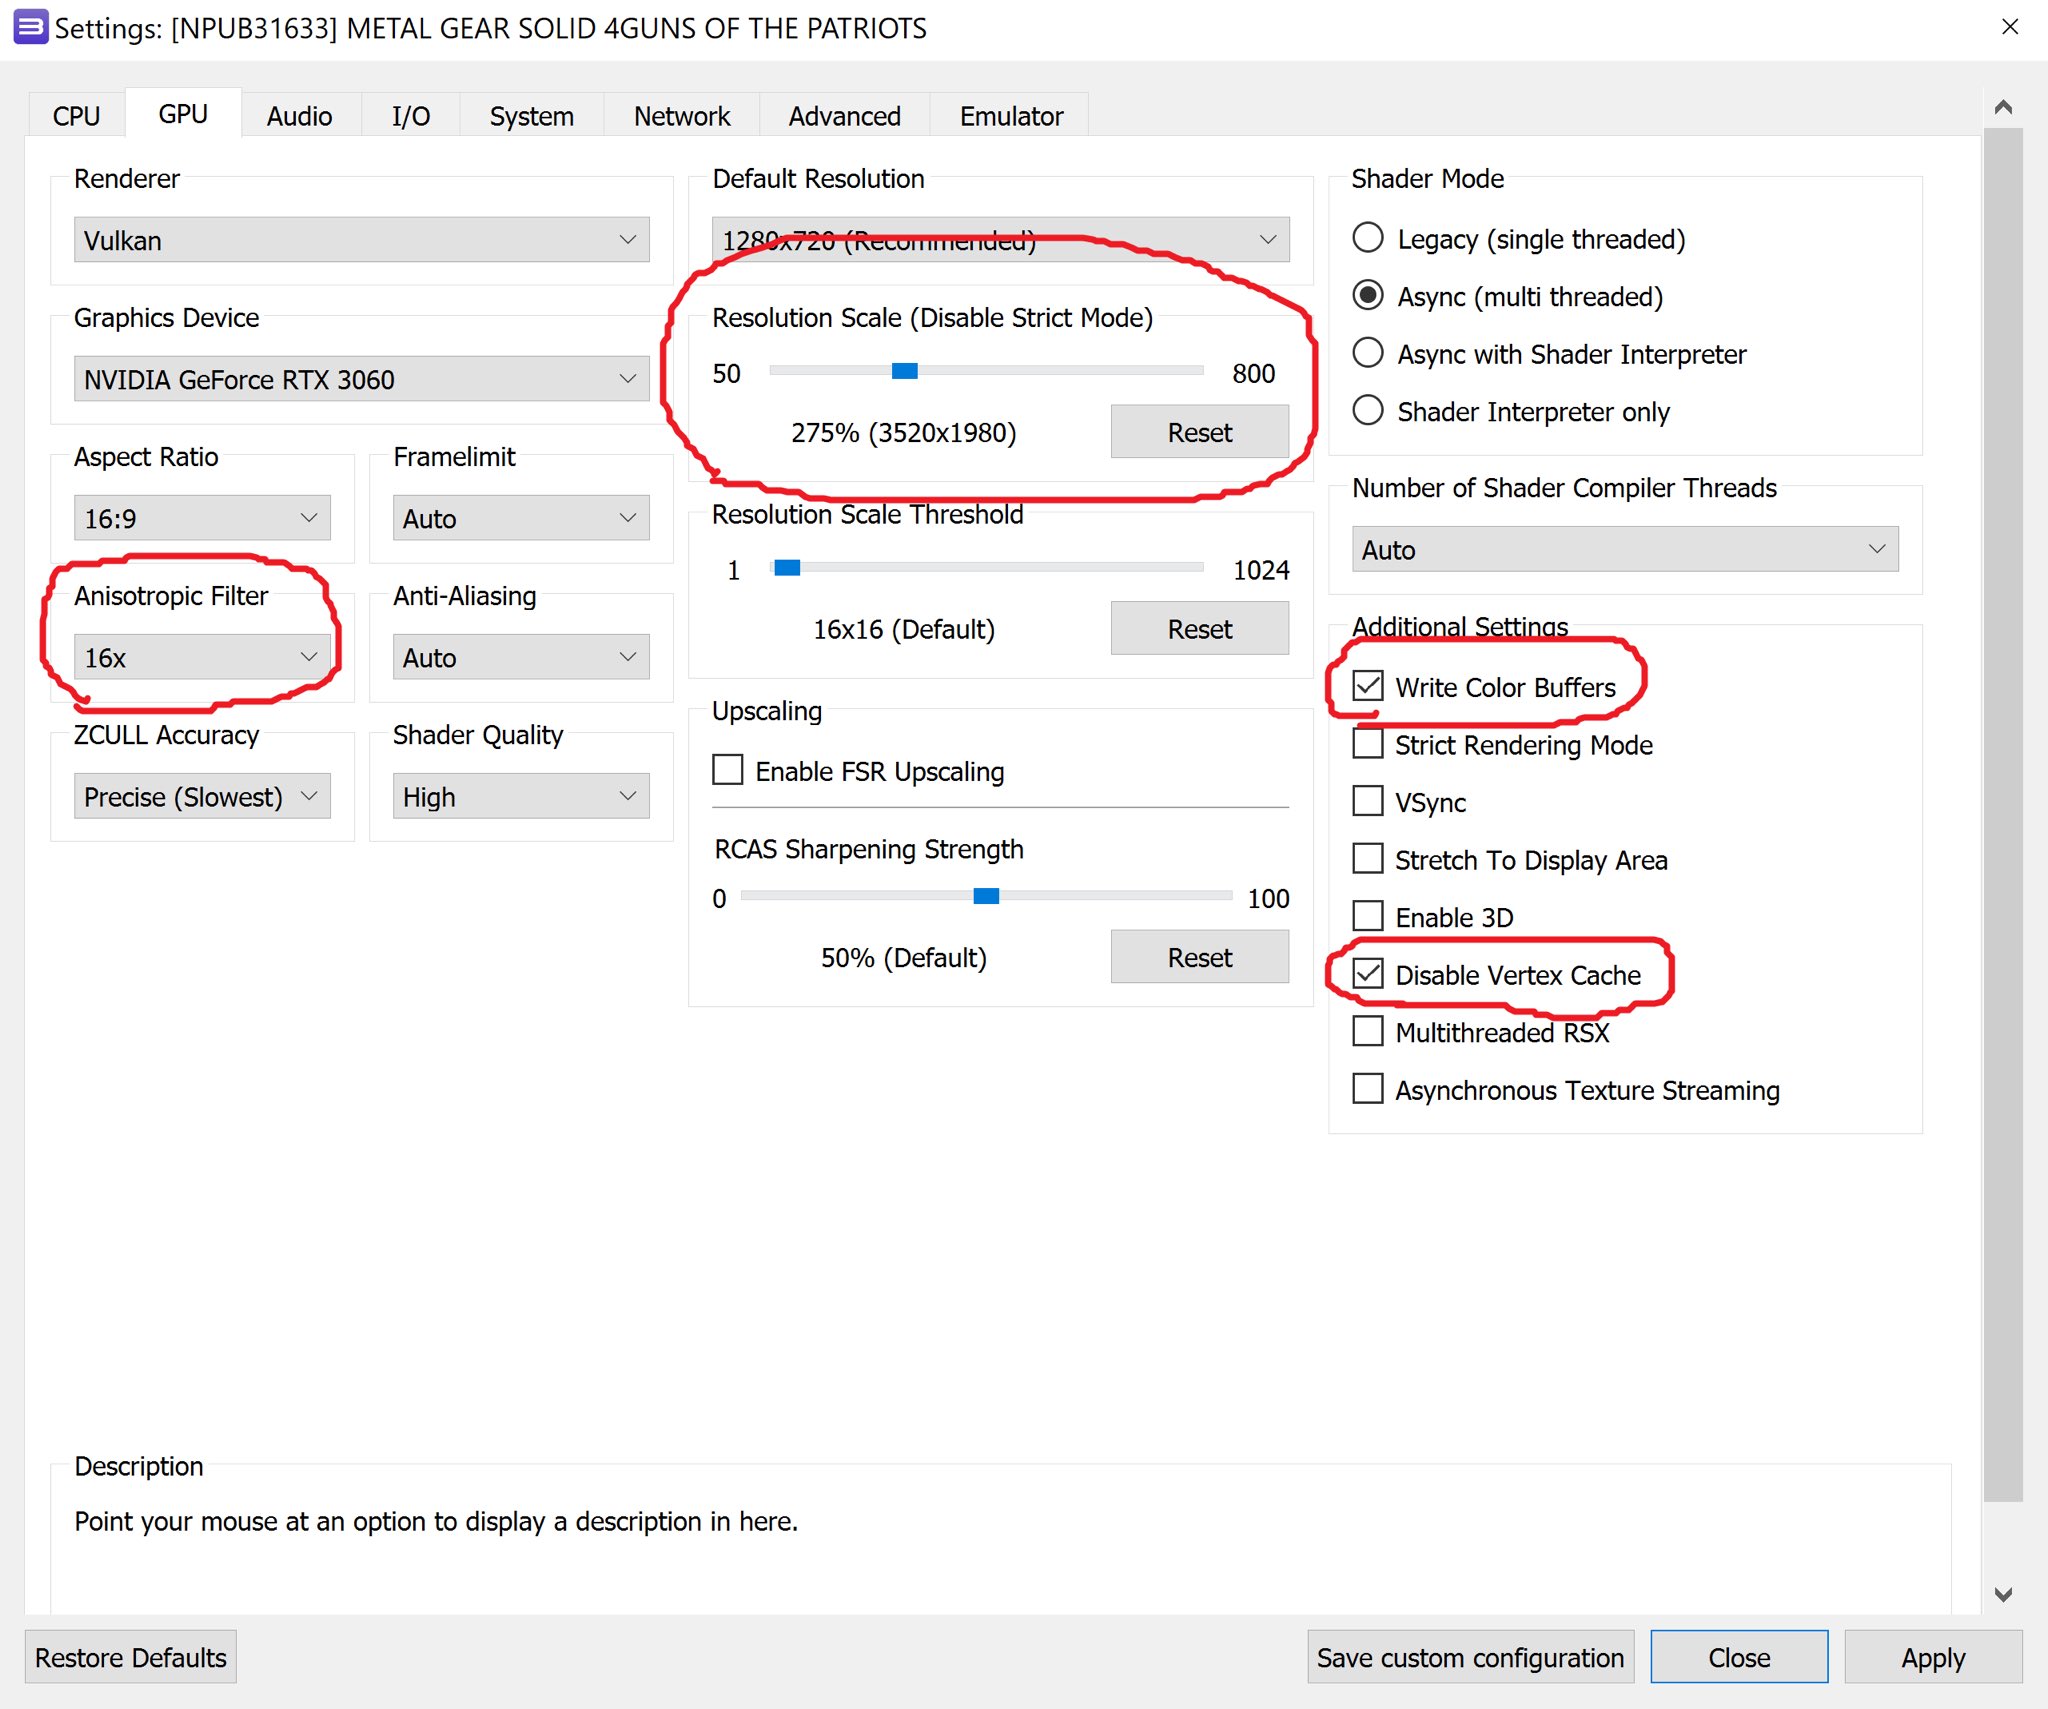Screen dimensions: 2048x1709
Task: Switch to the CPU tab
Action: click(76, 116)
